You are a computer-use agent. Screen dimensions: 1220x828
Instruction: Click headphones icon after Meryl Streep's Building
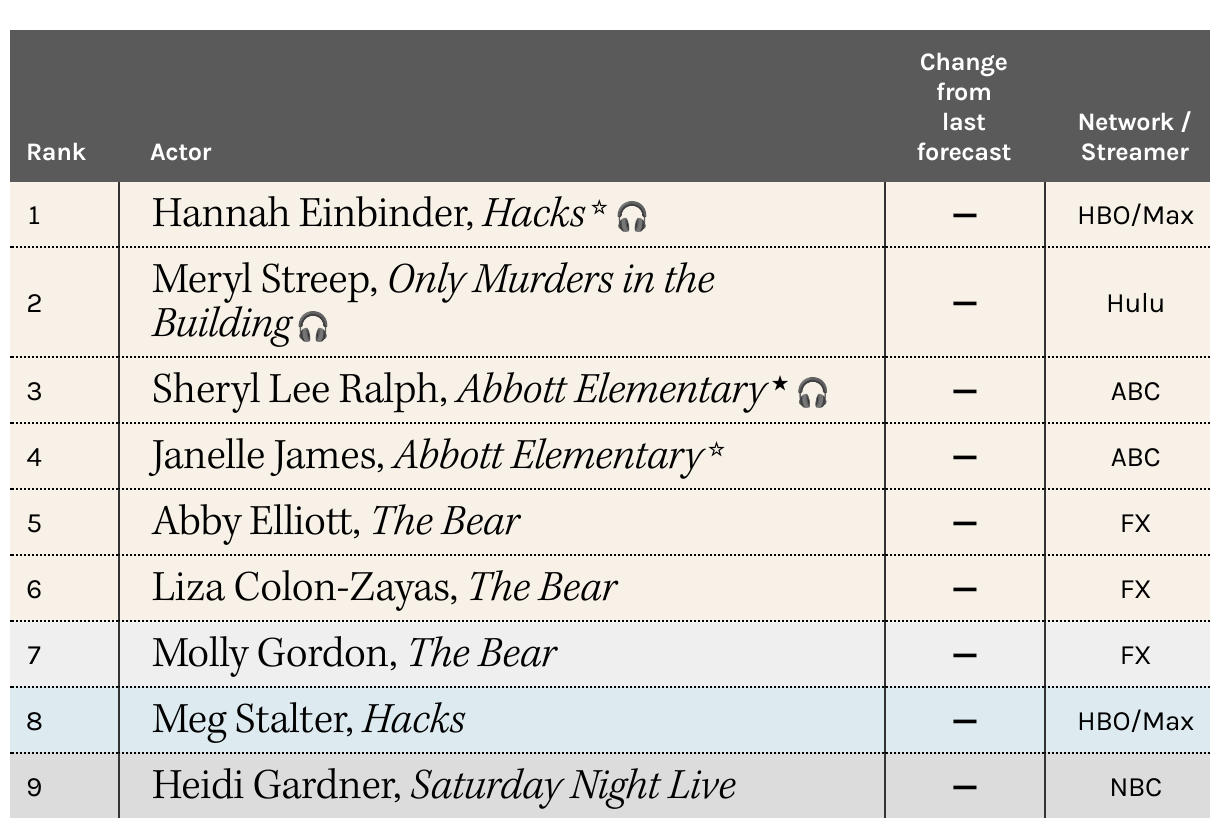[x=313, y=326]
